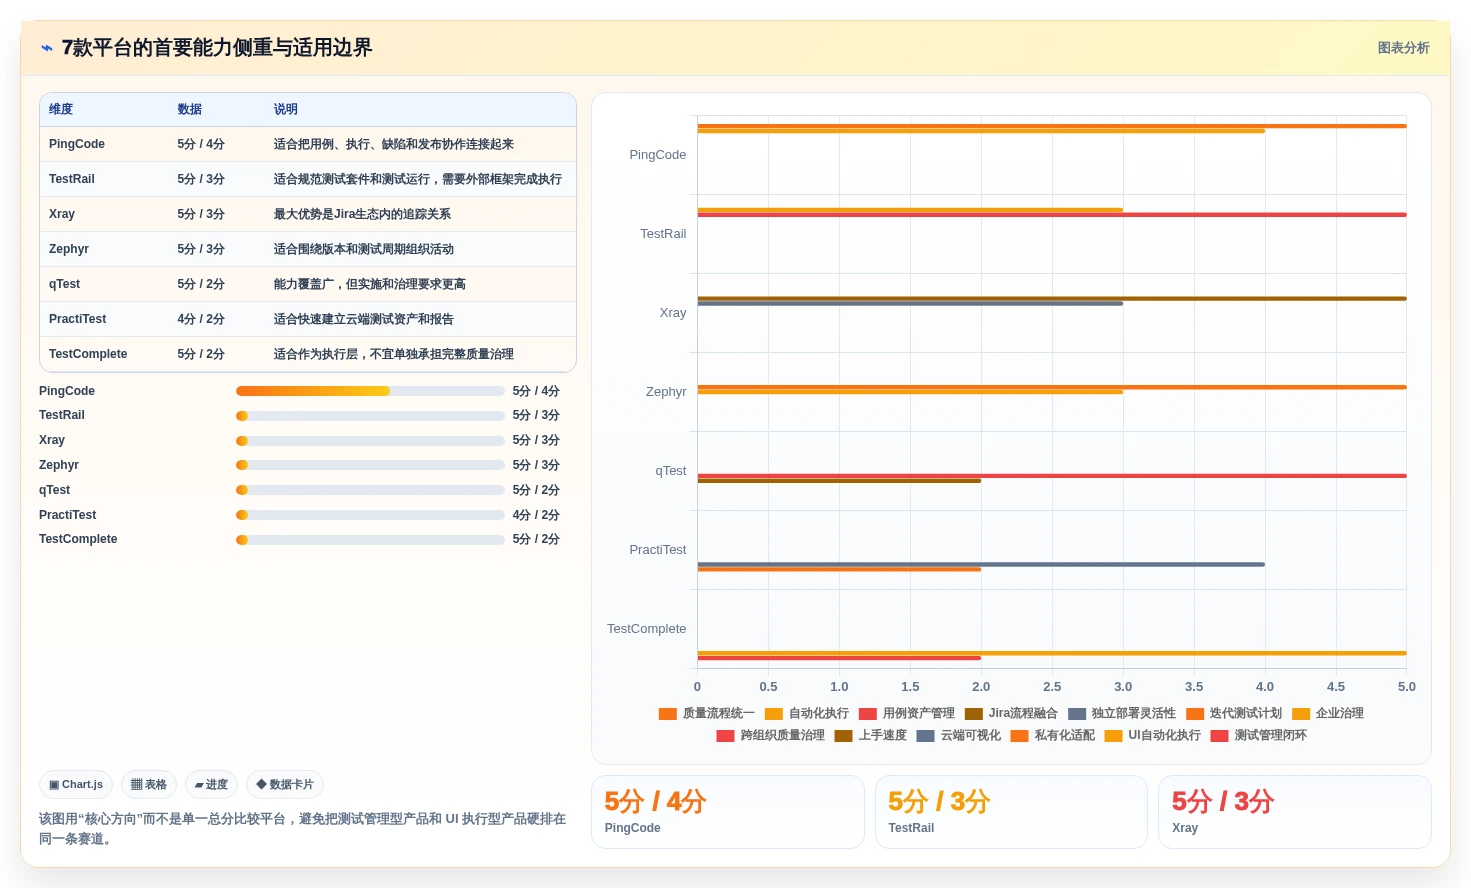Toggle the 跨组织质量治理 legend swatch
The width and height of the screenshot is (1471, 888).
726,736
